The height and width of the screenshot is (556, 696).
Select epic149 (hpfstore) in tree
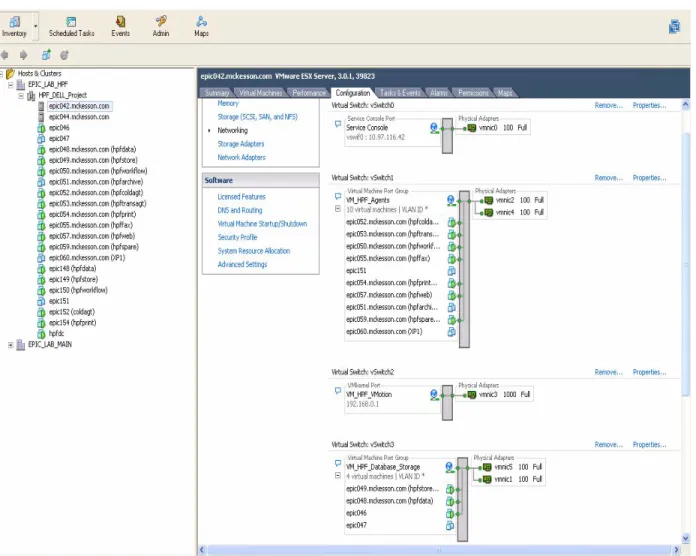tap(73, 280)
